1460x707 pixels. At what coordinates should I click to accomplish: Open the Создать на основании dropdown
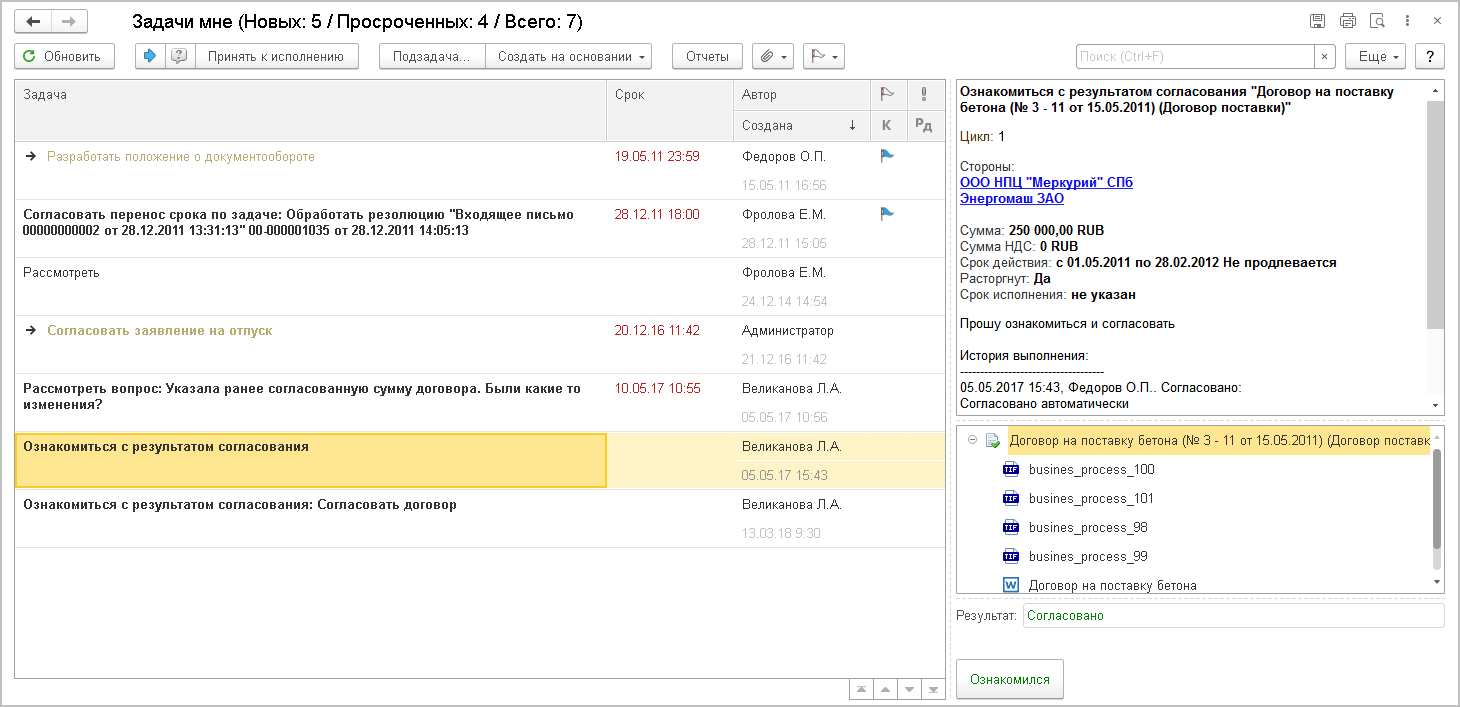pyautogui.click(x=569, y=56)
